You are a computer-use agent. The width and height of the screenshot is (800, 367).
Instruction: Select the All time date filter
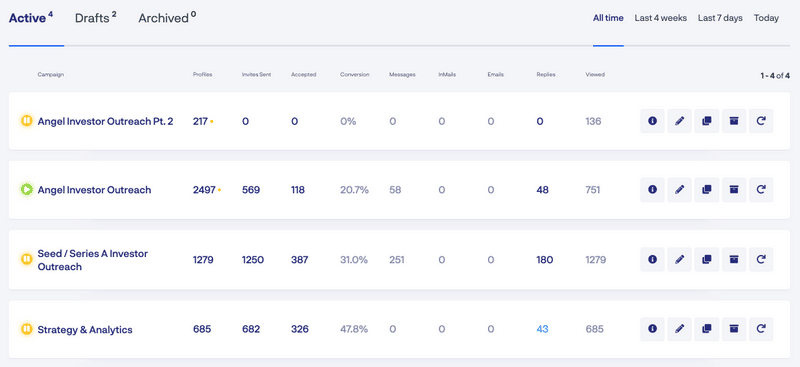click(608, 18)
